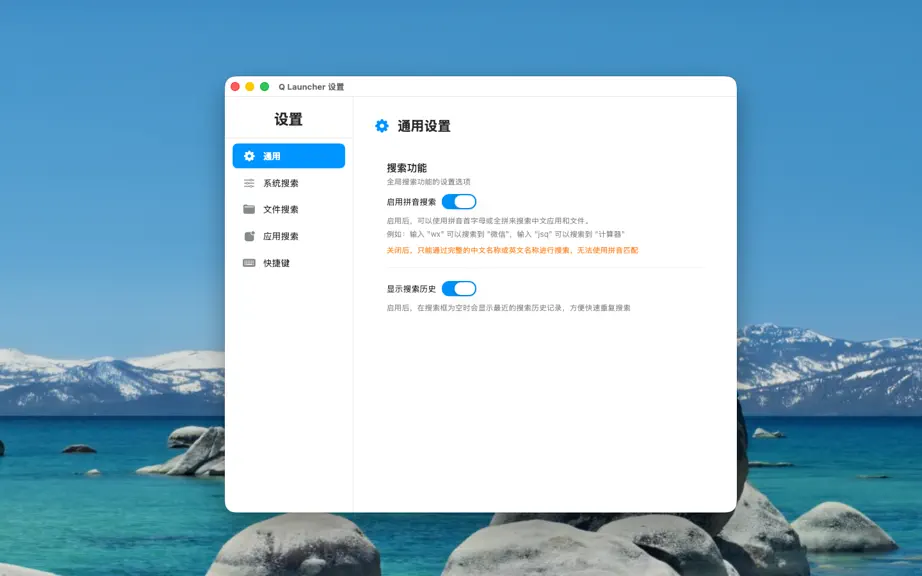
Task: Maximize the window with the green button
Action: pos(265,86)
